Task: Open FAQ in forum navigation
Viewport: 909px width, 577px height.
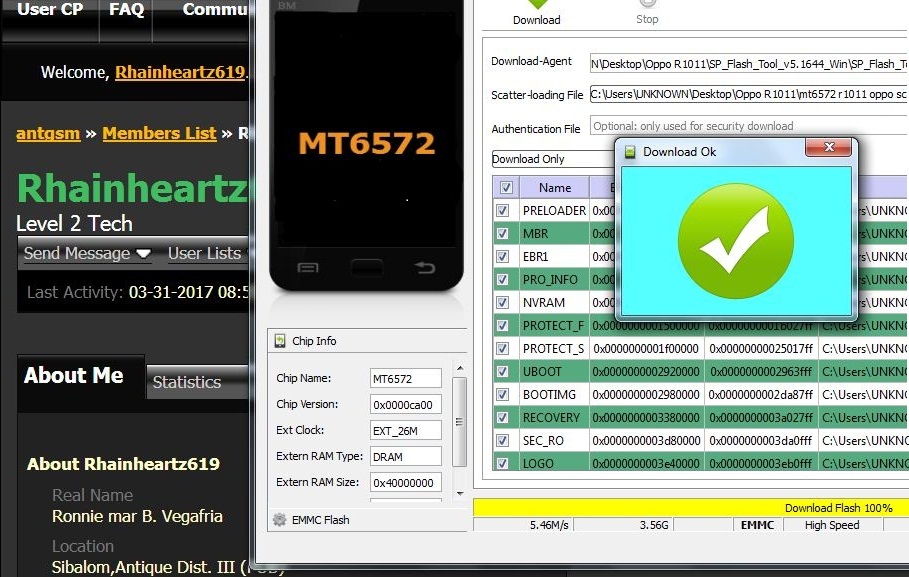Action: [x=126, y=10]
